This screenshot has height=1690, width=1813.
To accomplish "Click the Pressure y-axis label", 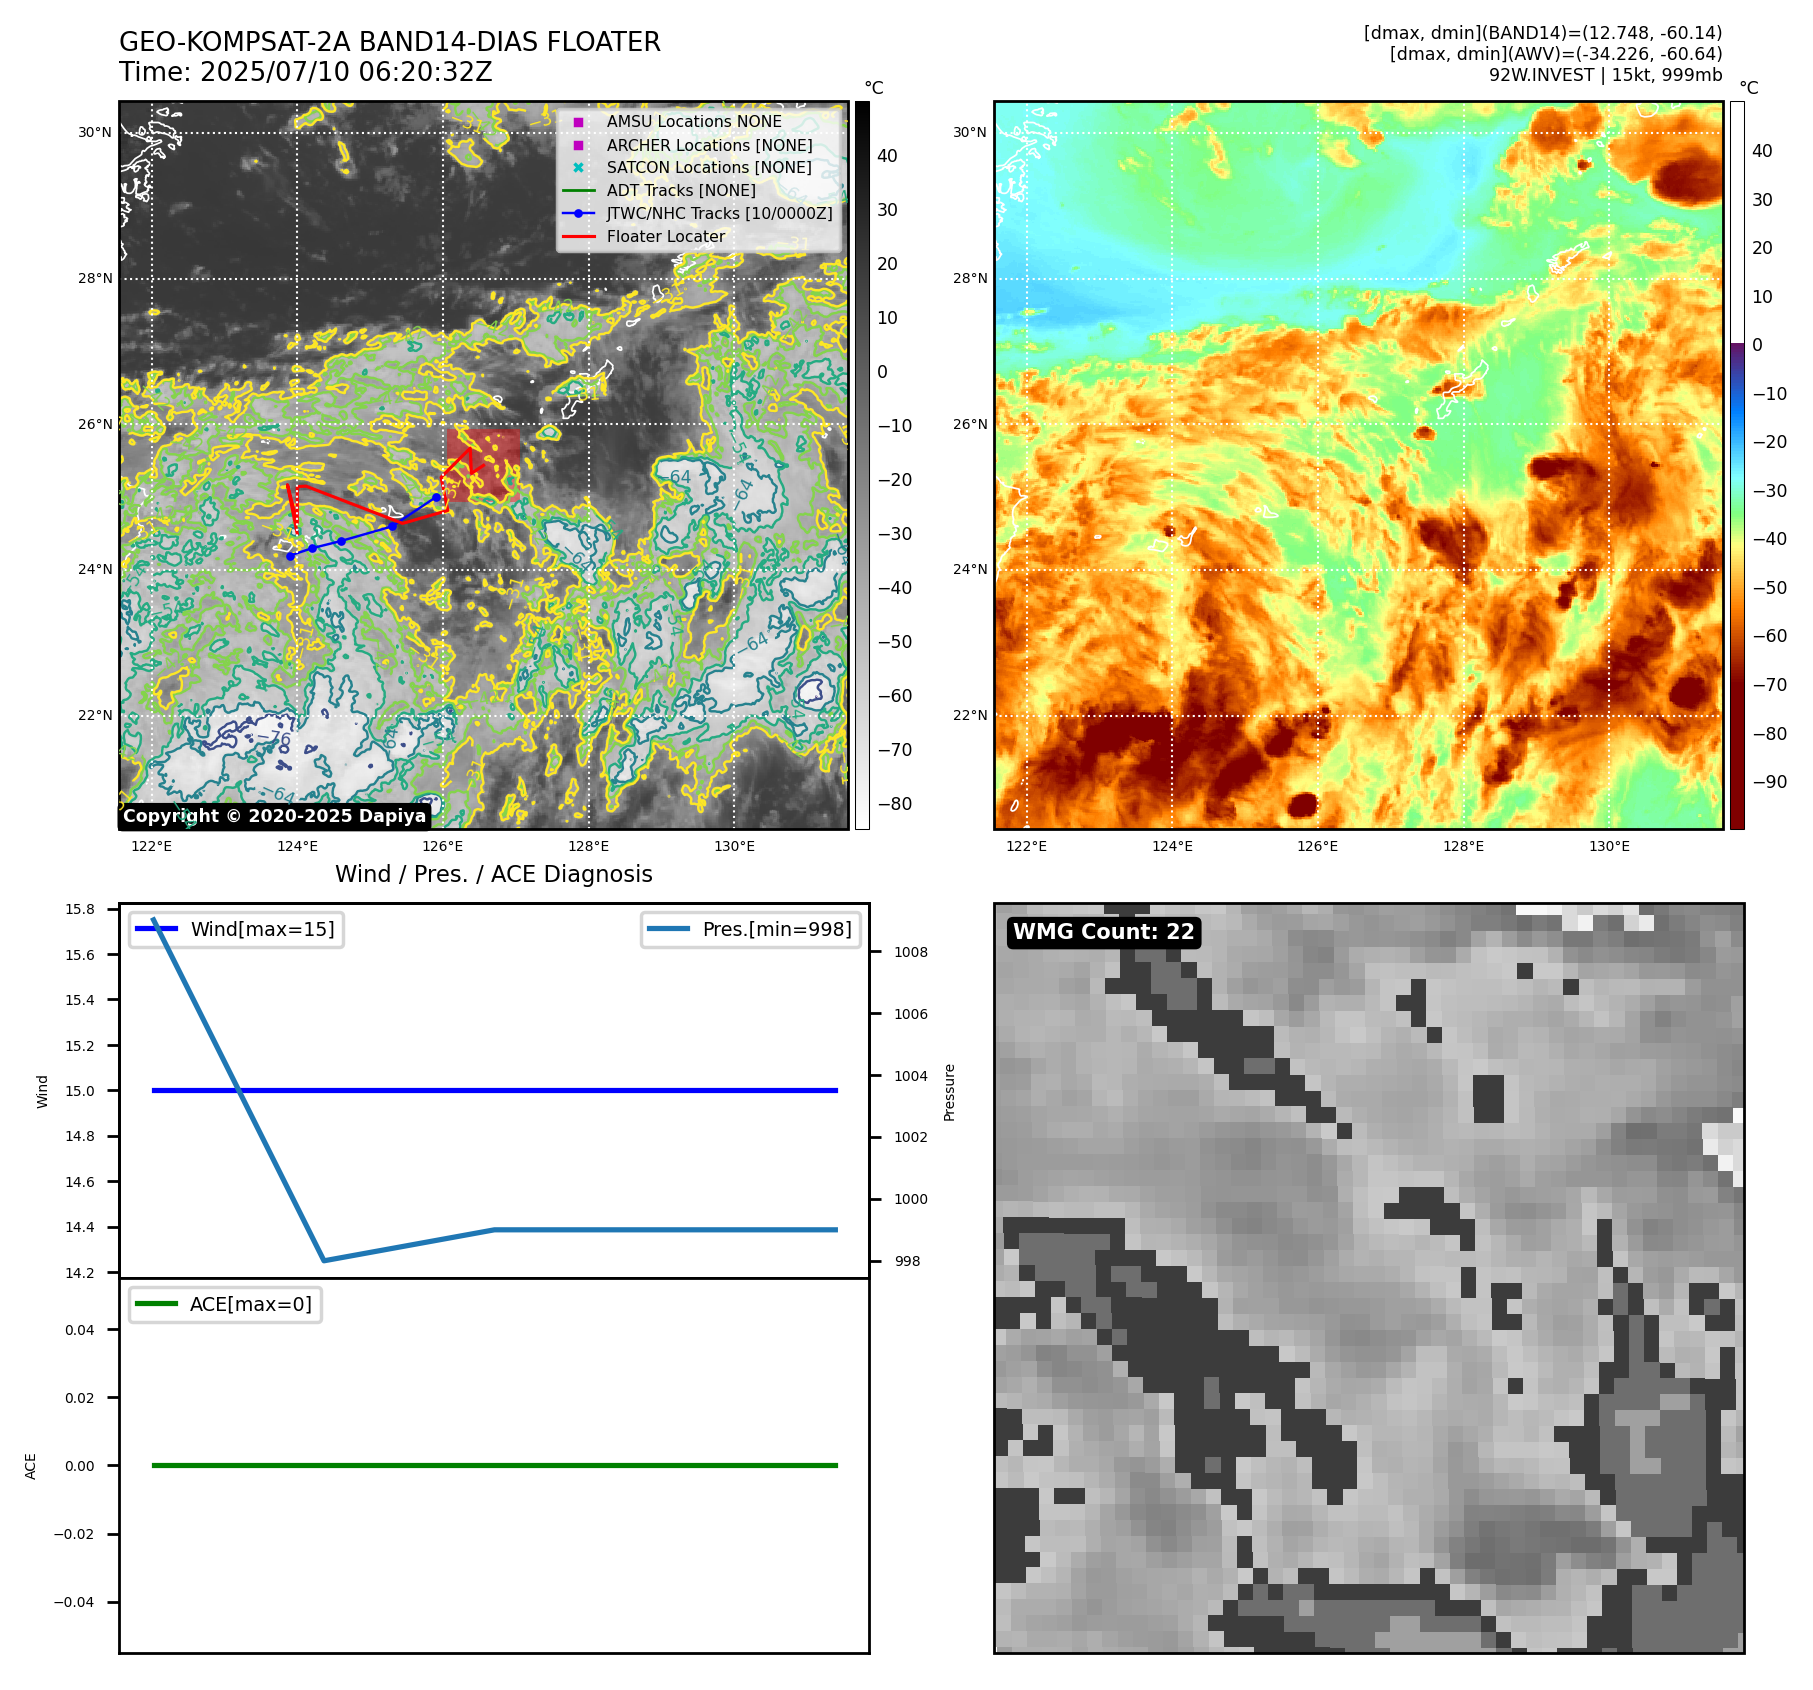I will click(949, 1092).
